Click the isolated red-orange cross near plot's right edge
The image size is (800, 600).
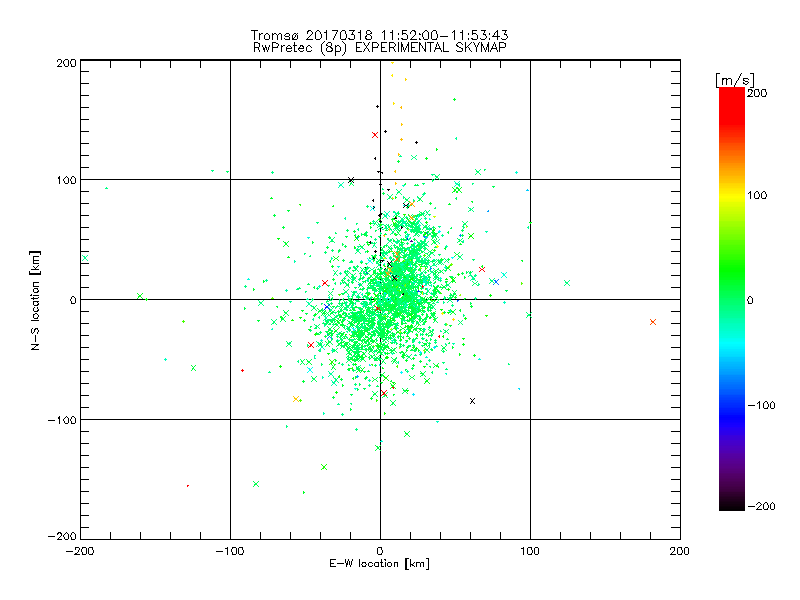(x=653, y=322)
